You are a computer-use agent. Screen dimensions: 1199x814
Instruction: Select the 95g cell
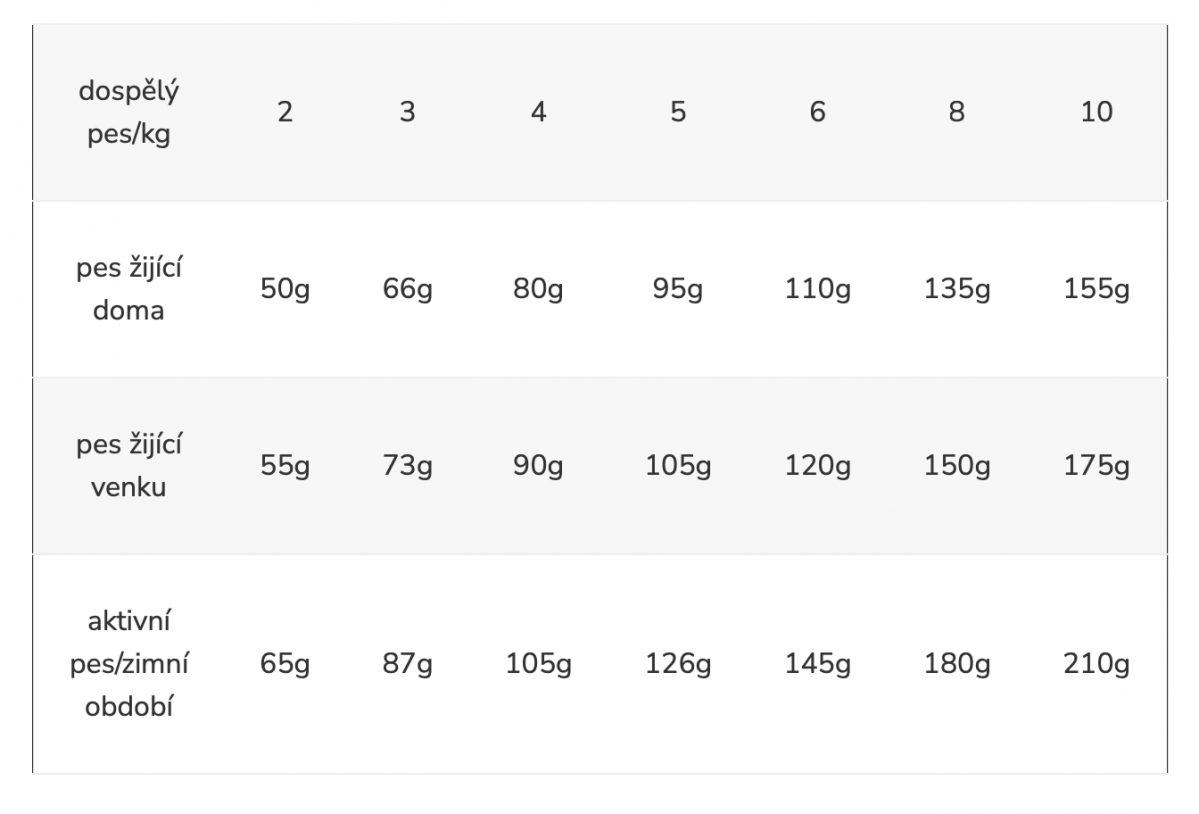[x=678, y=290]
